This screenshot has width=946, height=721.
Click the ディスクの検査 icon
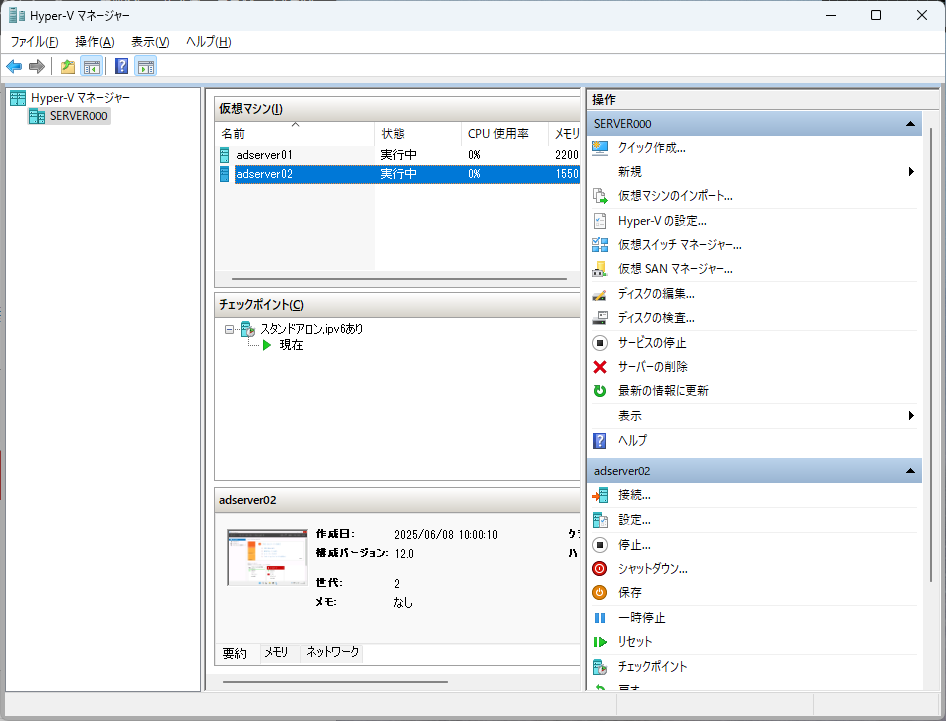600,318
